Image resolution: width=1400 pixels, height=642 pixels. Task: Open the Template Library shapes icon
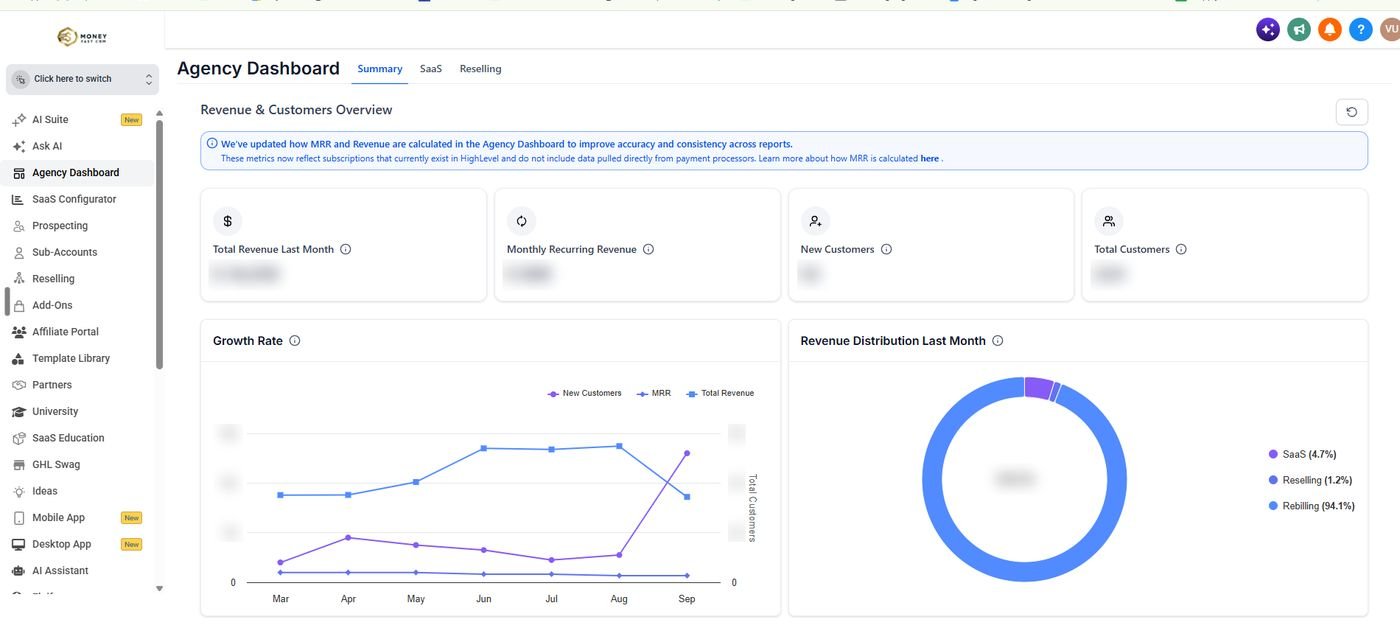(19, 358)
